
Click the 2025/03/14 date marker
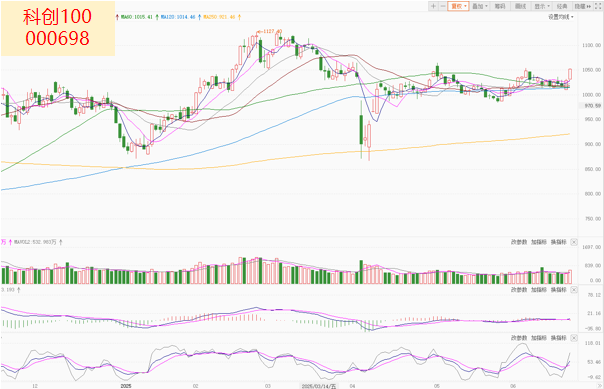click(x=319, y=386)
